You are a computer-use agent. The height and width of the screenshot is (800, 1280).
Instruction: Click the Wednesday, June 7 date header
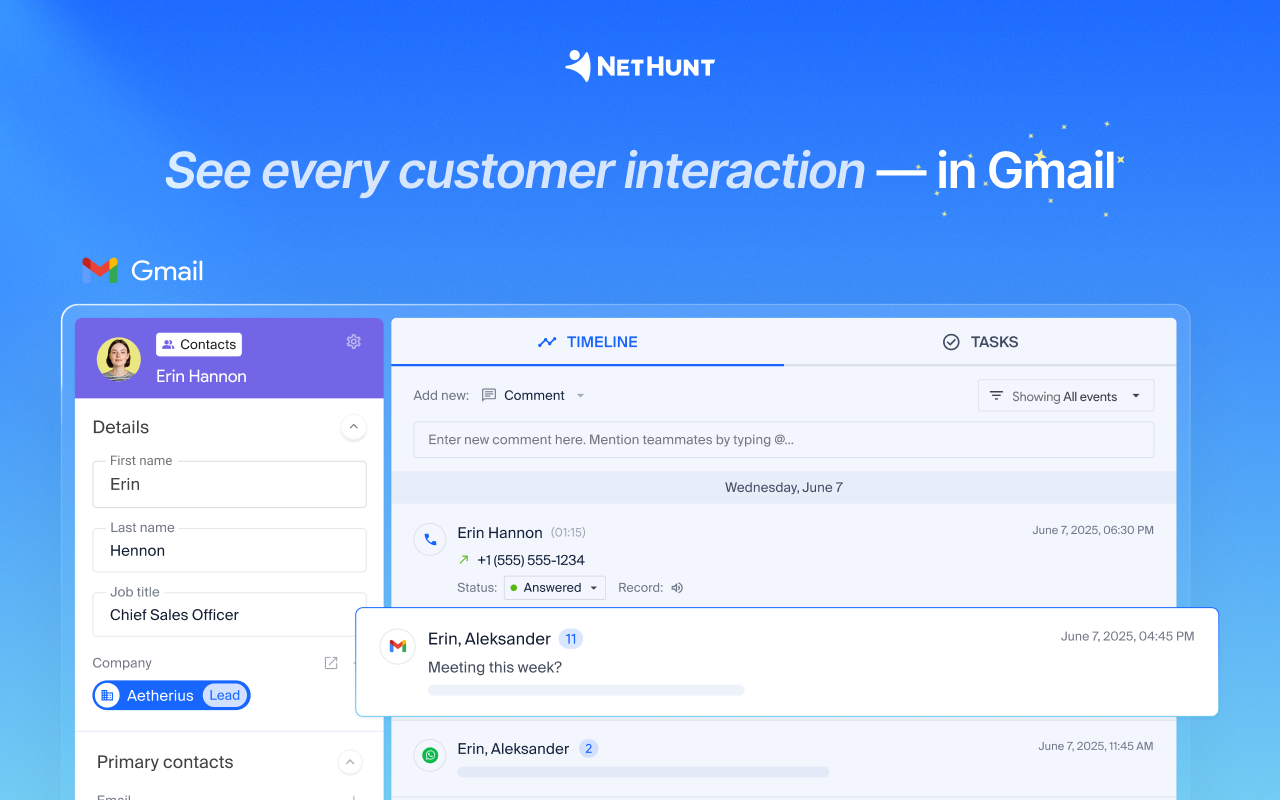pyautogui.click(x=784, y=487)
